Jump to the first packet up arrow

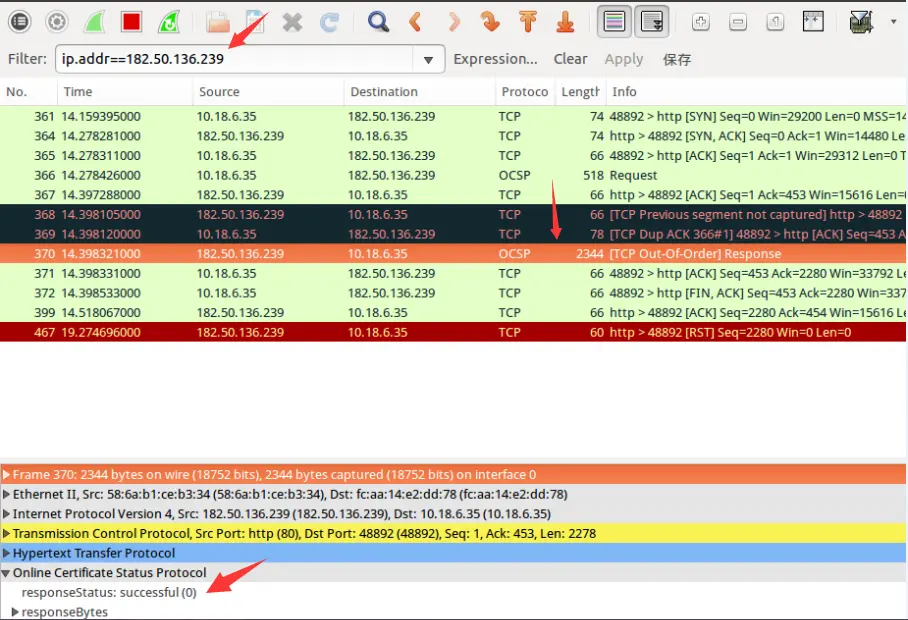click(528, 22)
